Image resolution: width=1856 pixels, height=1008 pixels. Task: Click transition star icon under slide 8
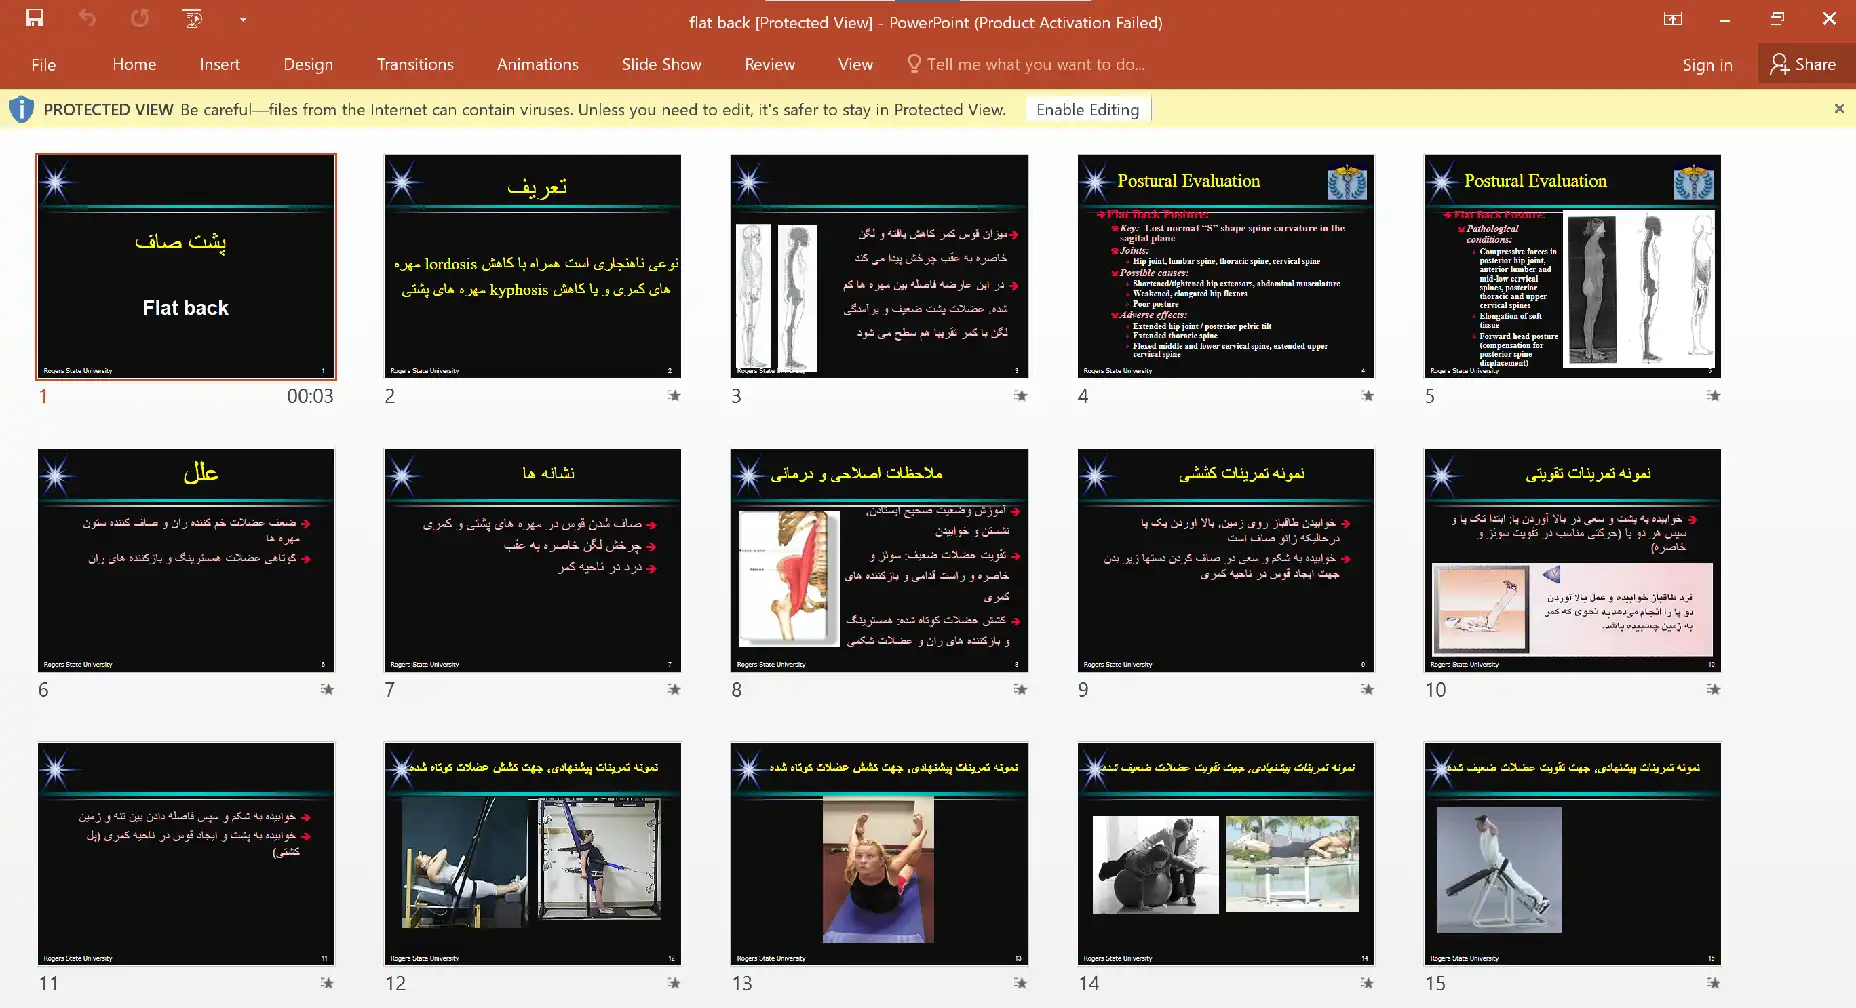coord(1020,690)
